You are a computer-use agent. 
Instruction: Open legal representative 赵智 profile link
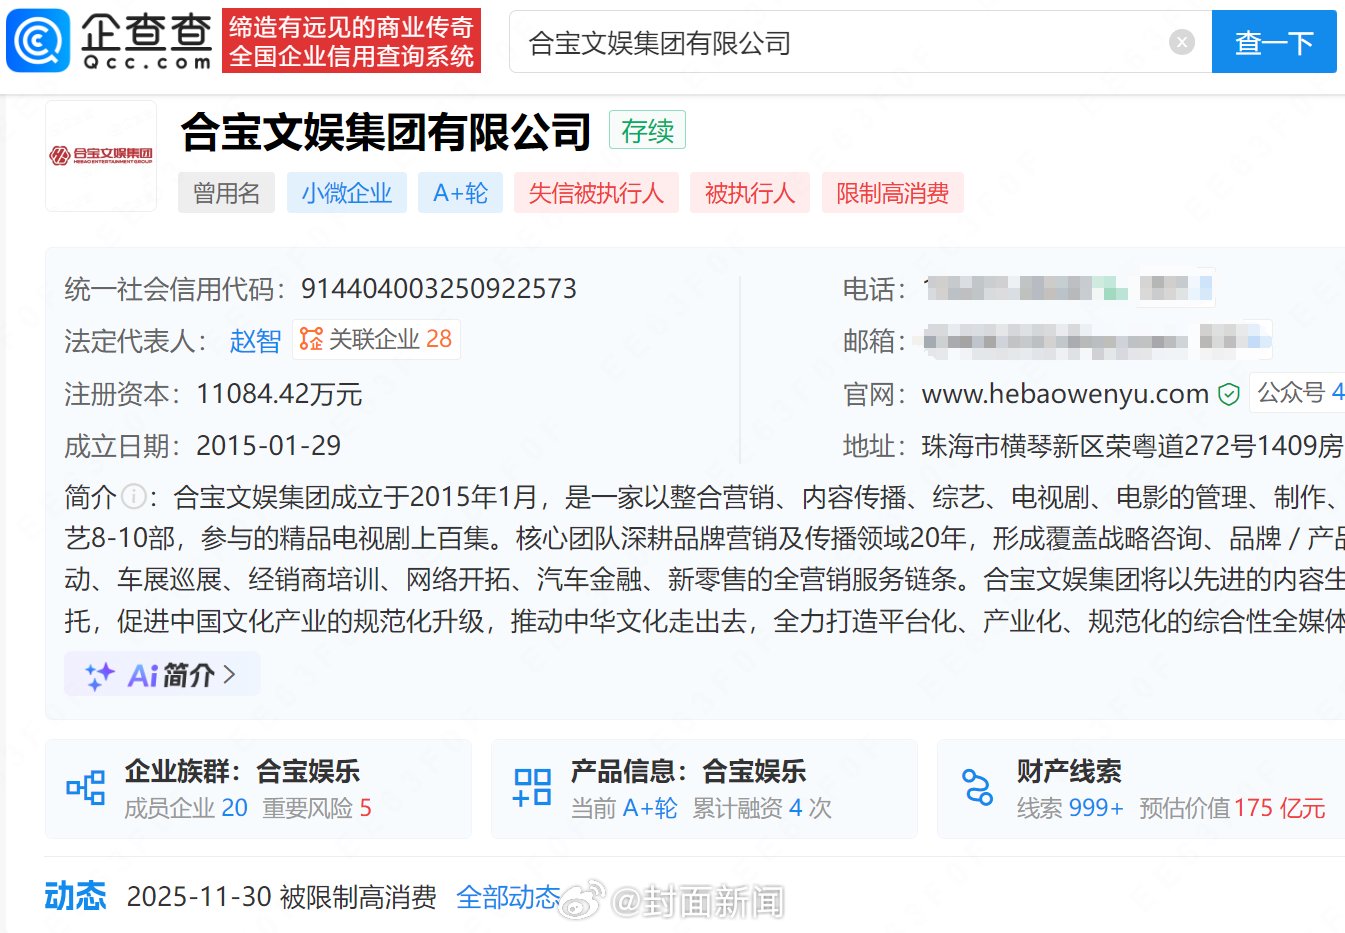tap(255, 341)
